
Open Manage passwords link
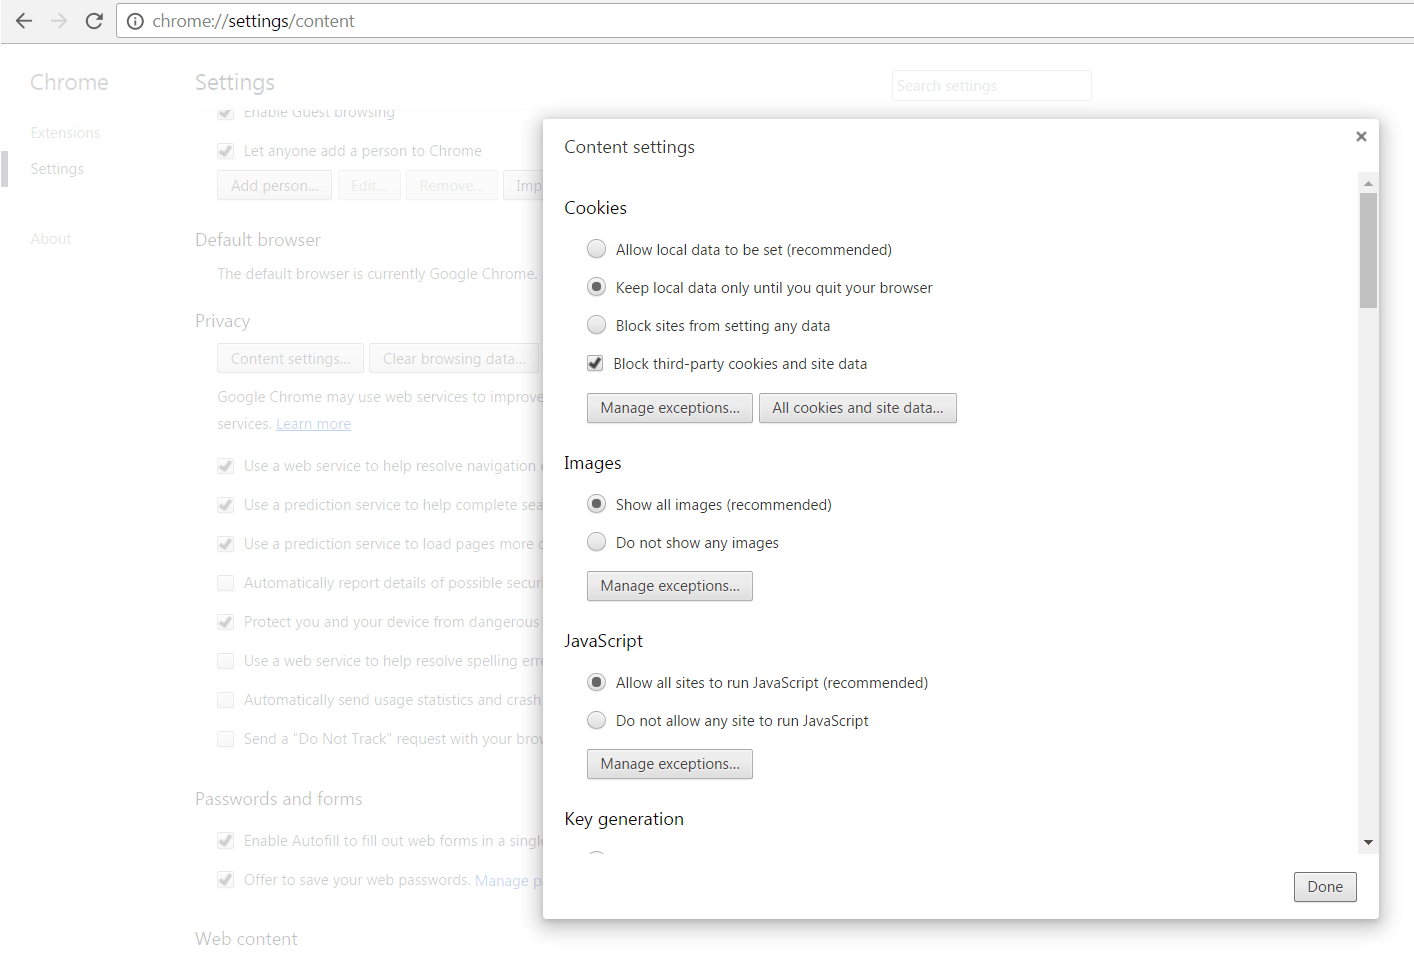pos(508,881)
